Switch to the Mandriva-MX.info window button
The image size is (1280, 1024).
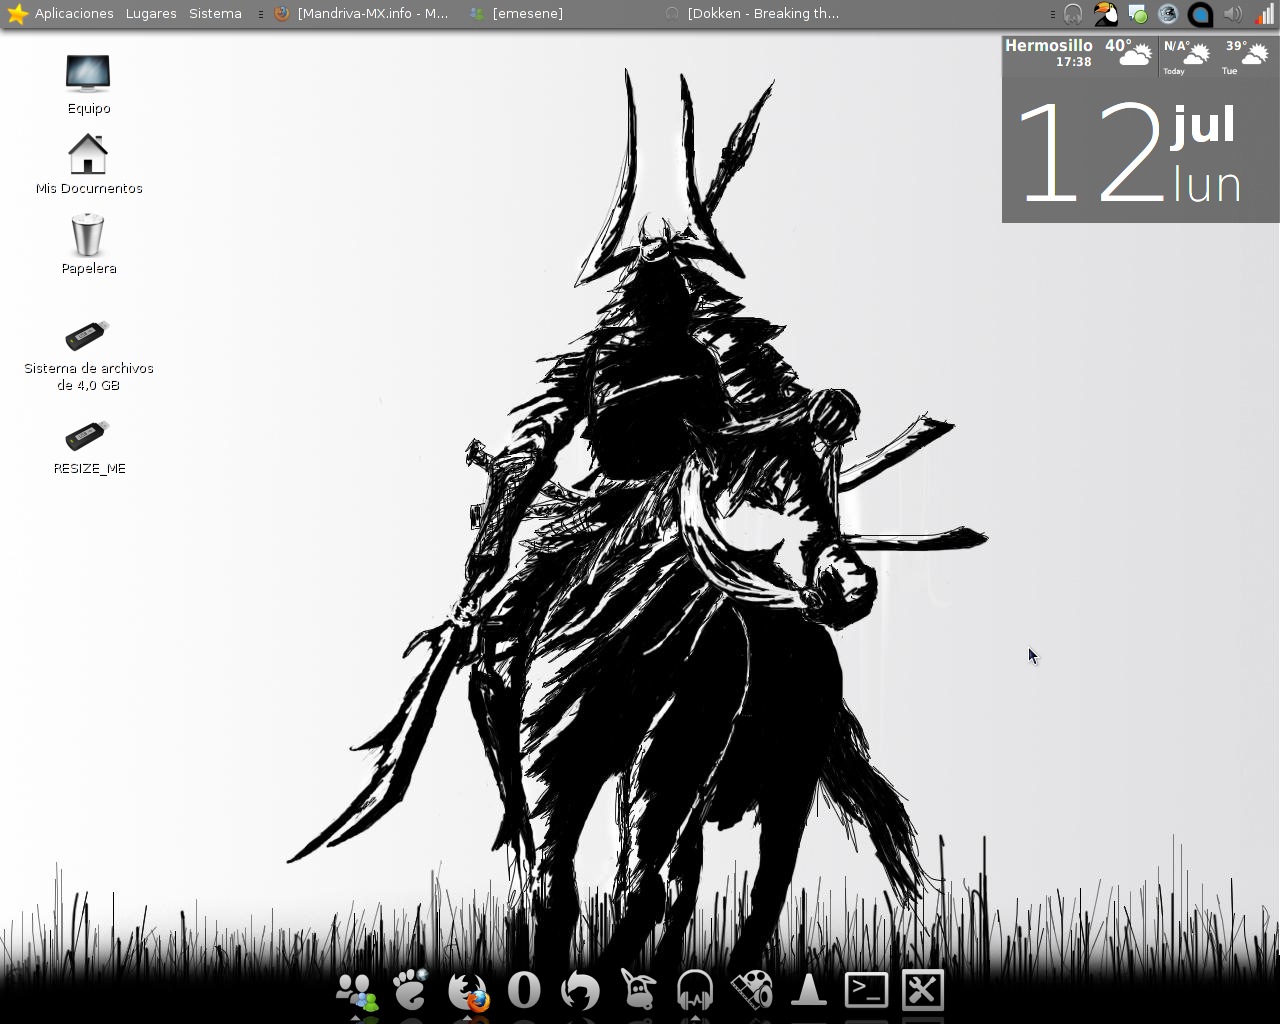pos(362,14)
